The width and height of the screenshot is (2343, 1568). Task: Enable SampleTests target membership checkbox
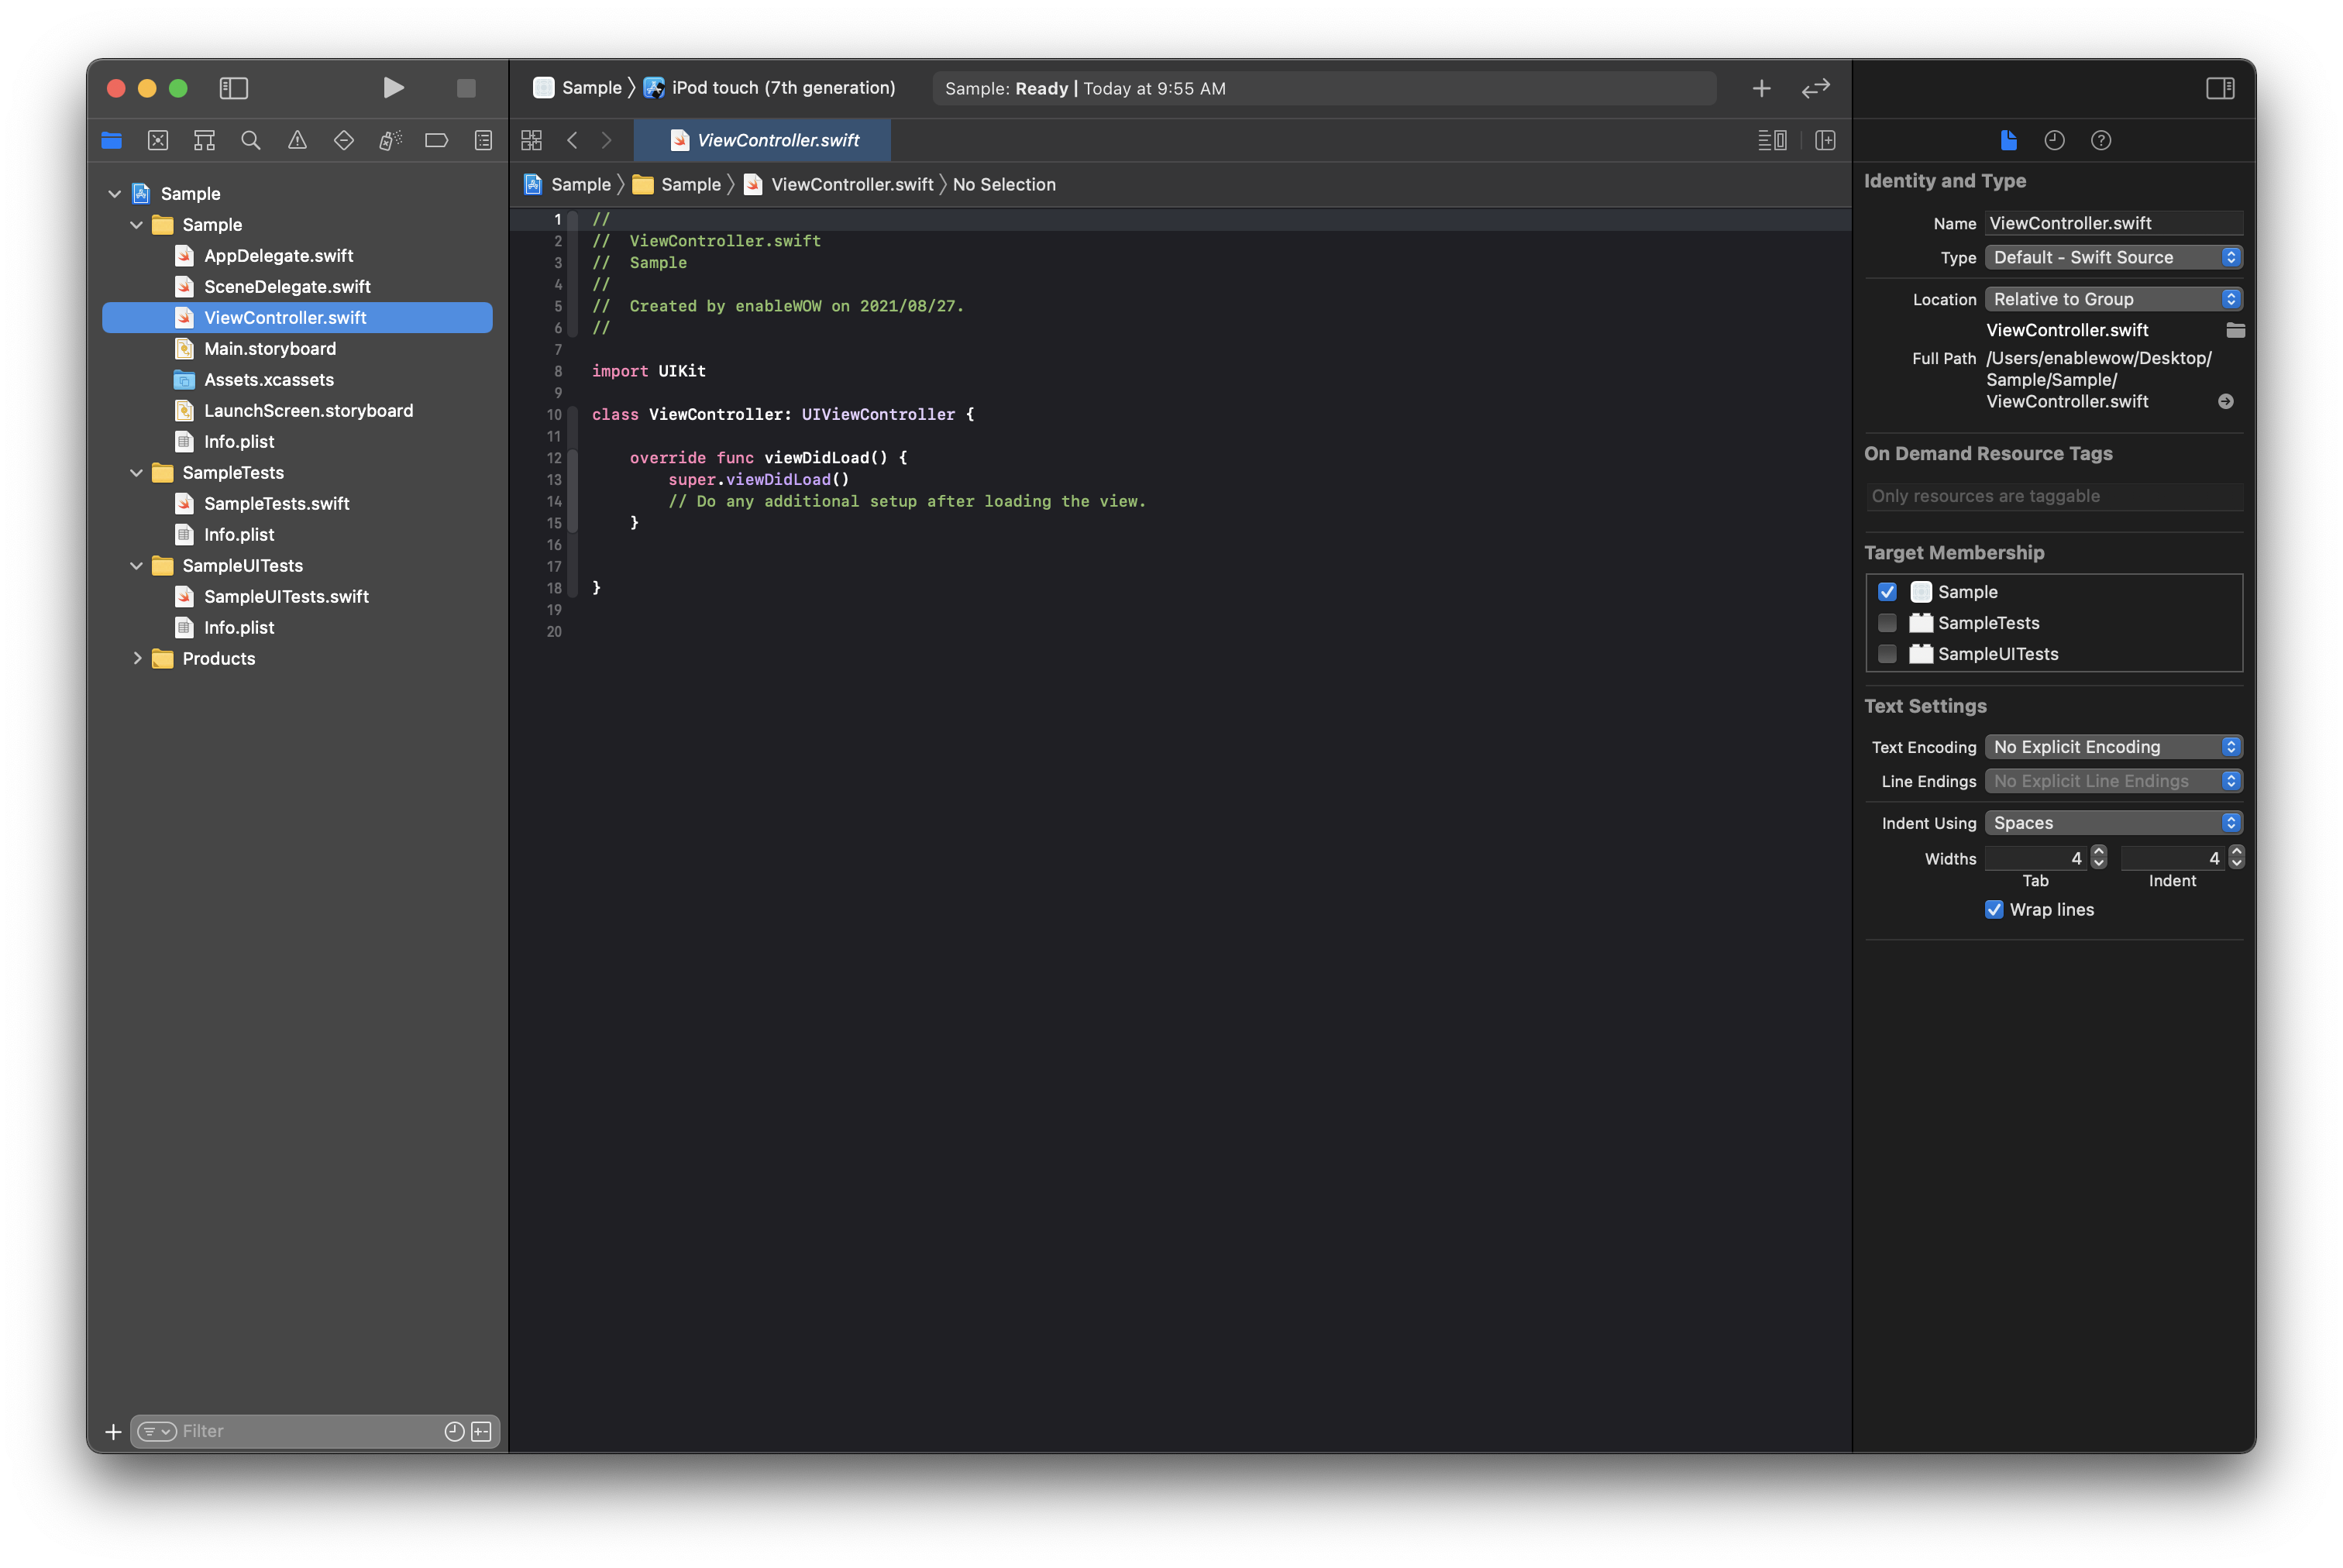coord(1887,623)
